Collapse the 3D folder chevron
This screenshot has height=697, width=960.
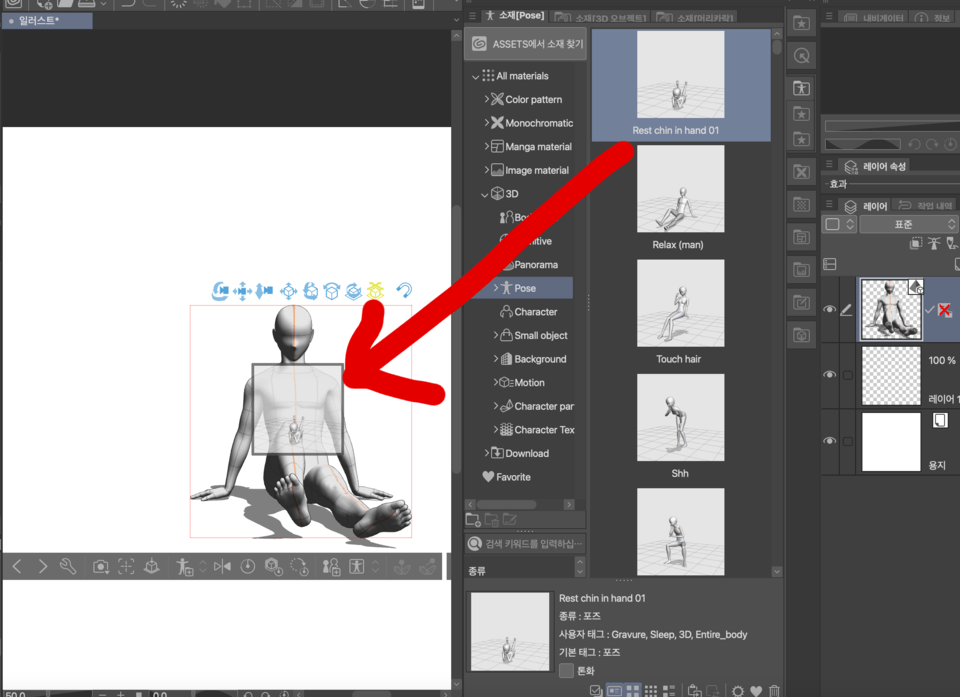485,195
